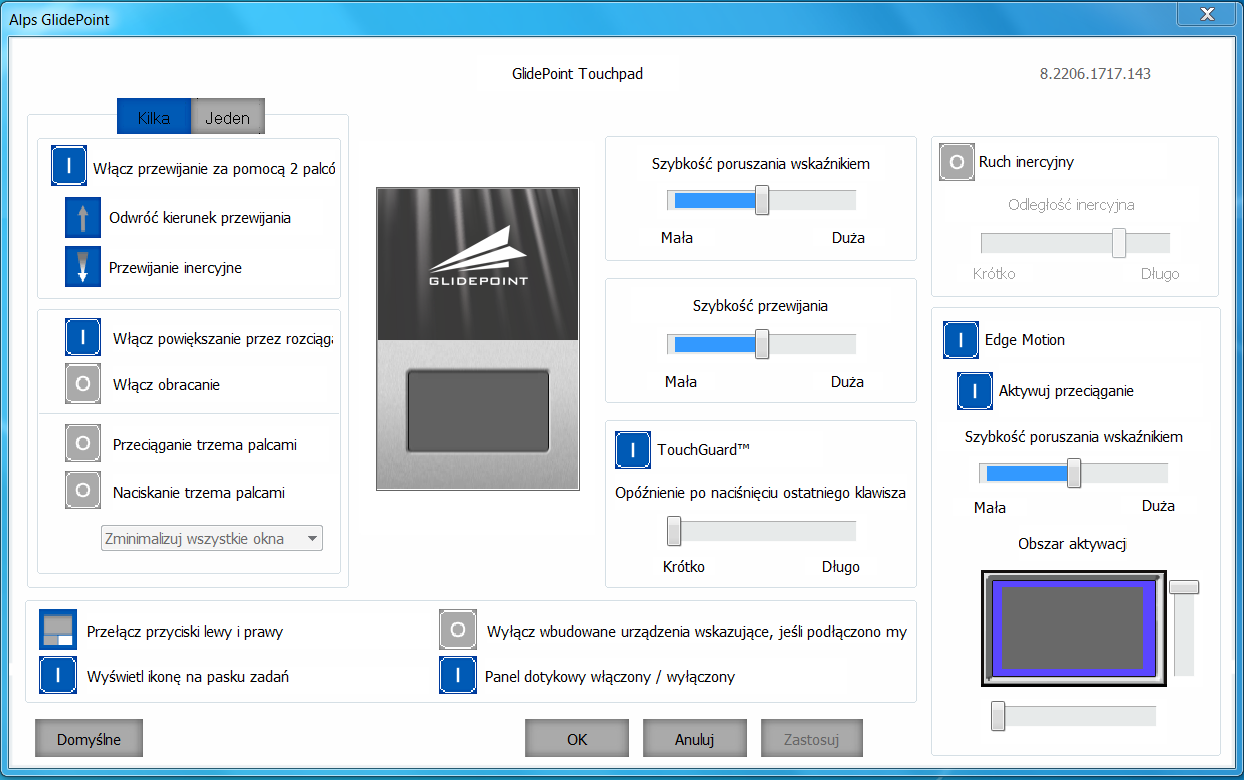Click the Naciskanie trzema palcami label
The image size is (1244, 780).
tap(199, 492)
